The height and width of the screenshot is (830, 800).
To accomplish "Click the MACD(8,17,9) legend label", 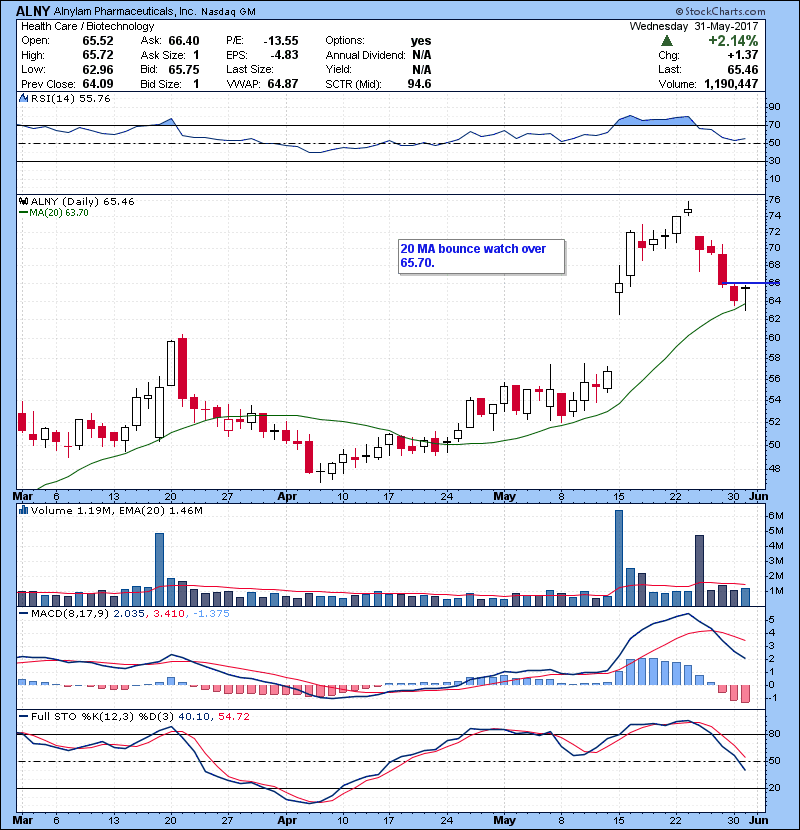I will click(x=70, y=614).
